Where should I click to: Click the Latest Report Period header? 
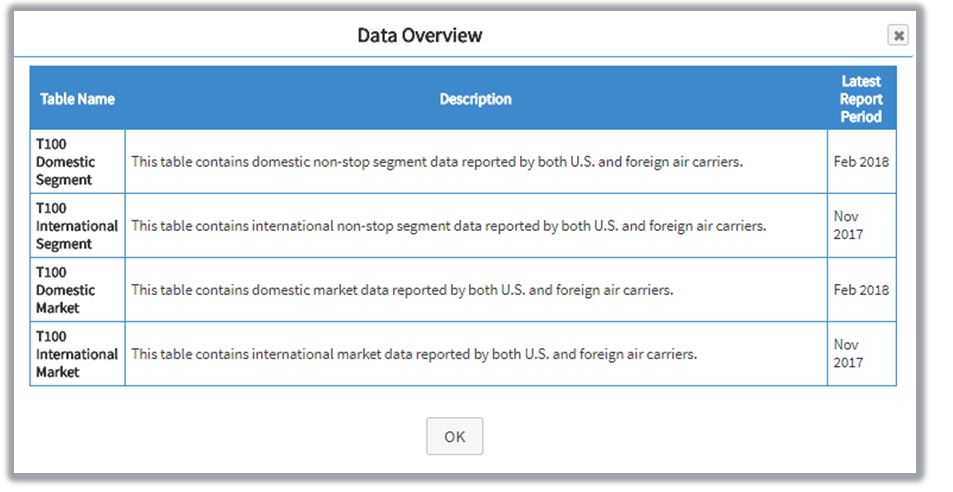click(x=860, y=99)
